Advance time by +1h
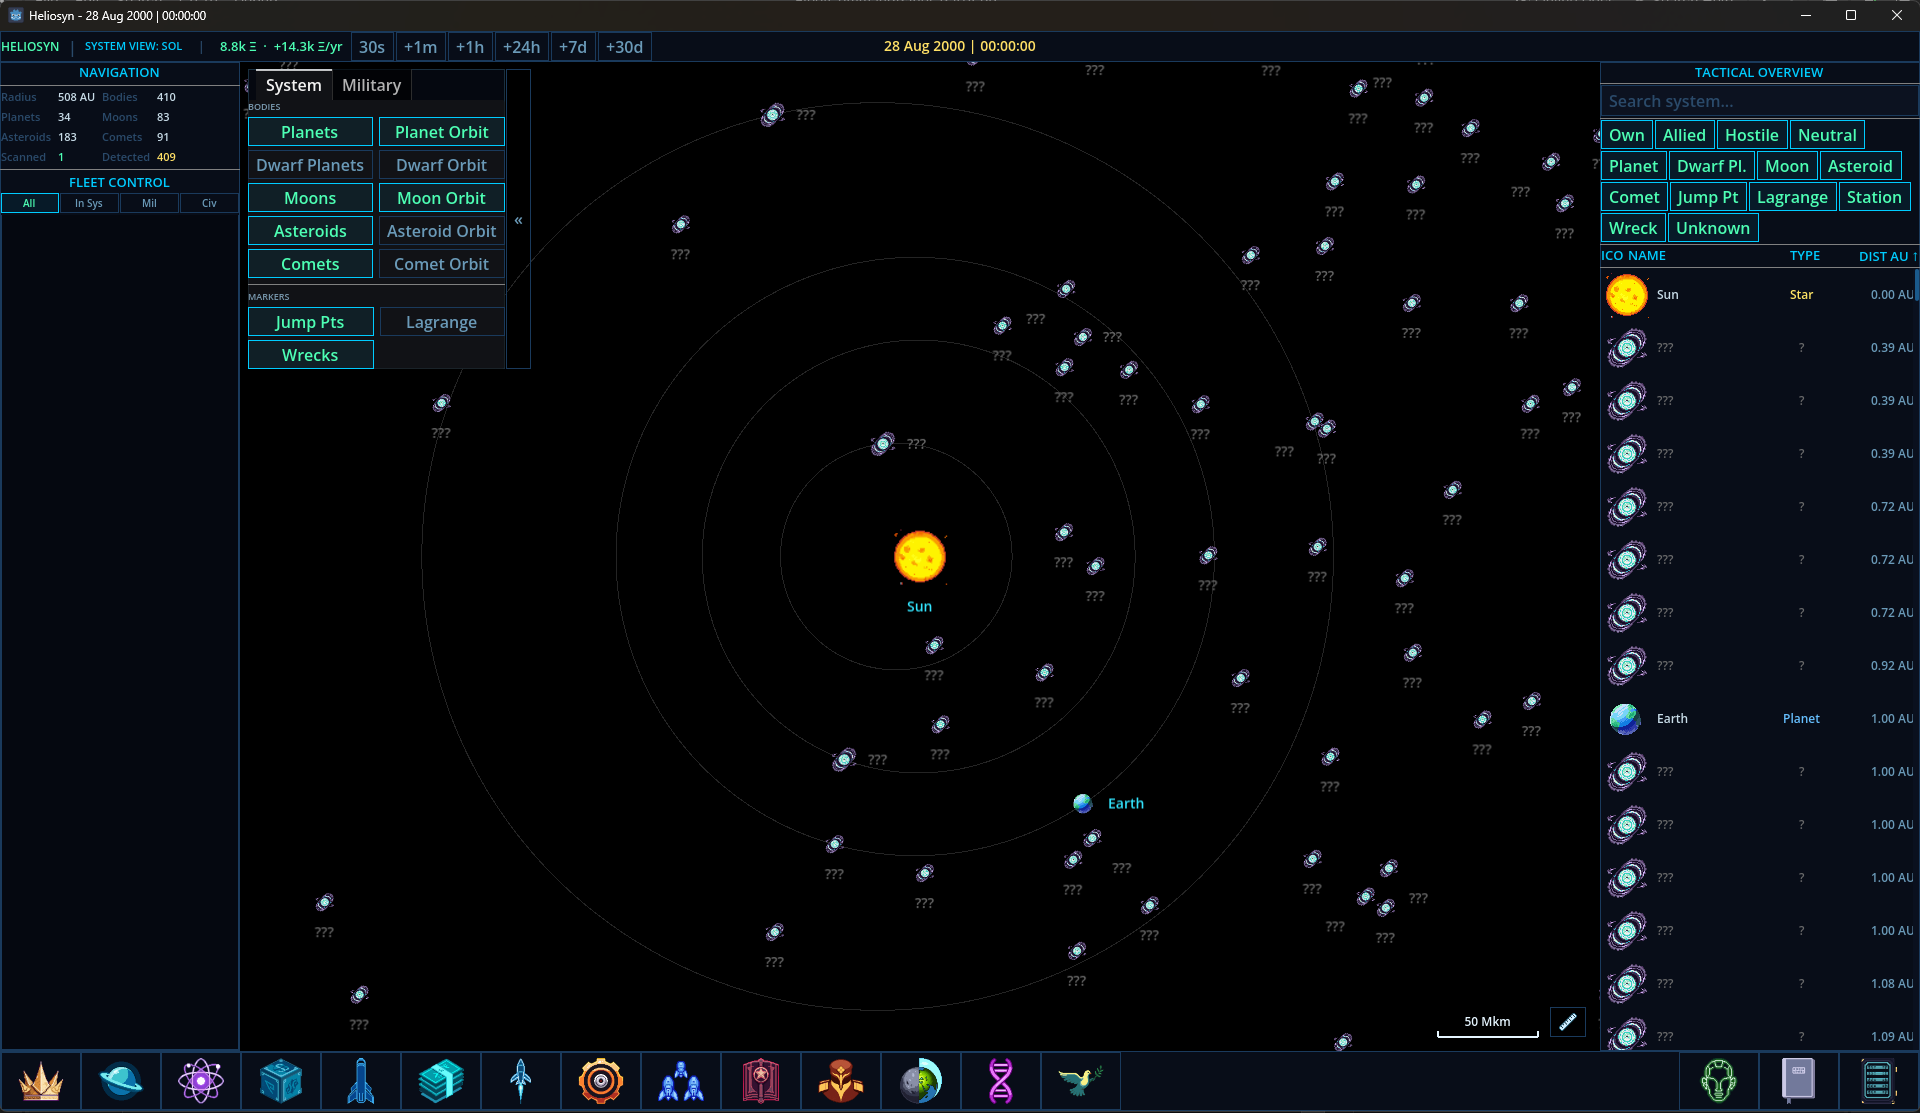The height and width of the screenshot is (1113, 1920). [470, 47]
